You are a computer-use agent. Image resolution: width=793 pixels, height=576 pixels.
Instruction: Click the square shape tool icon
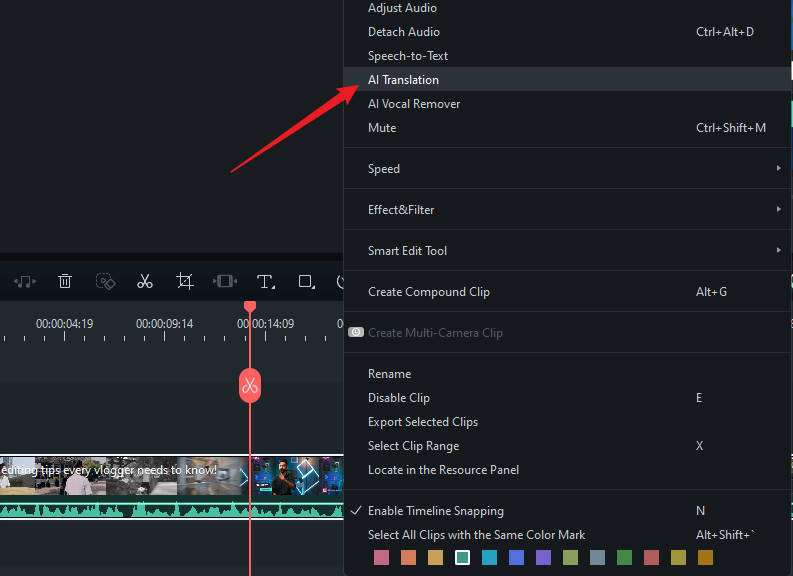point(306,281)
